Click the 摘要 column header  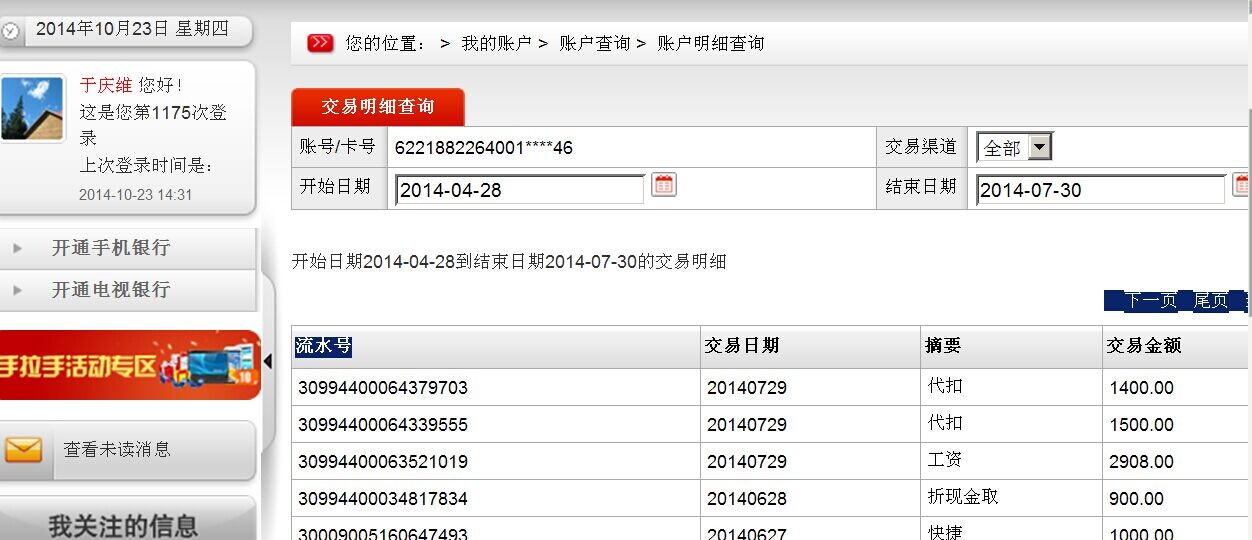point(943,346)
